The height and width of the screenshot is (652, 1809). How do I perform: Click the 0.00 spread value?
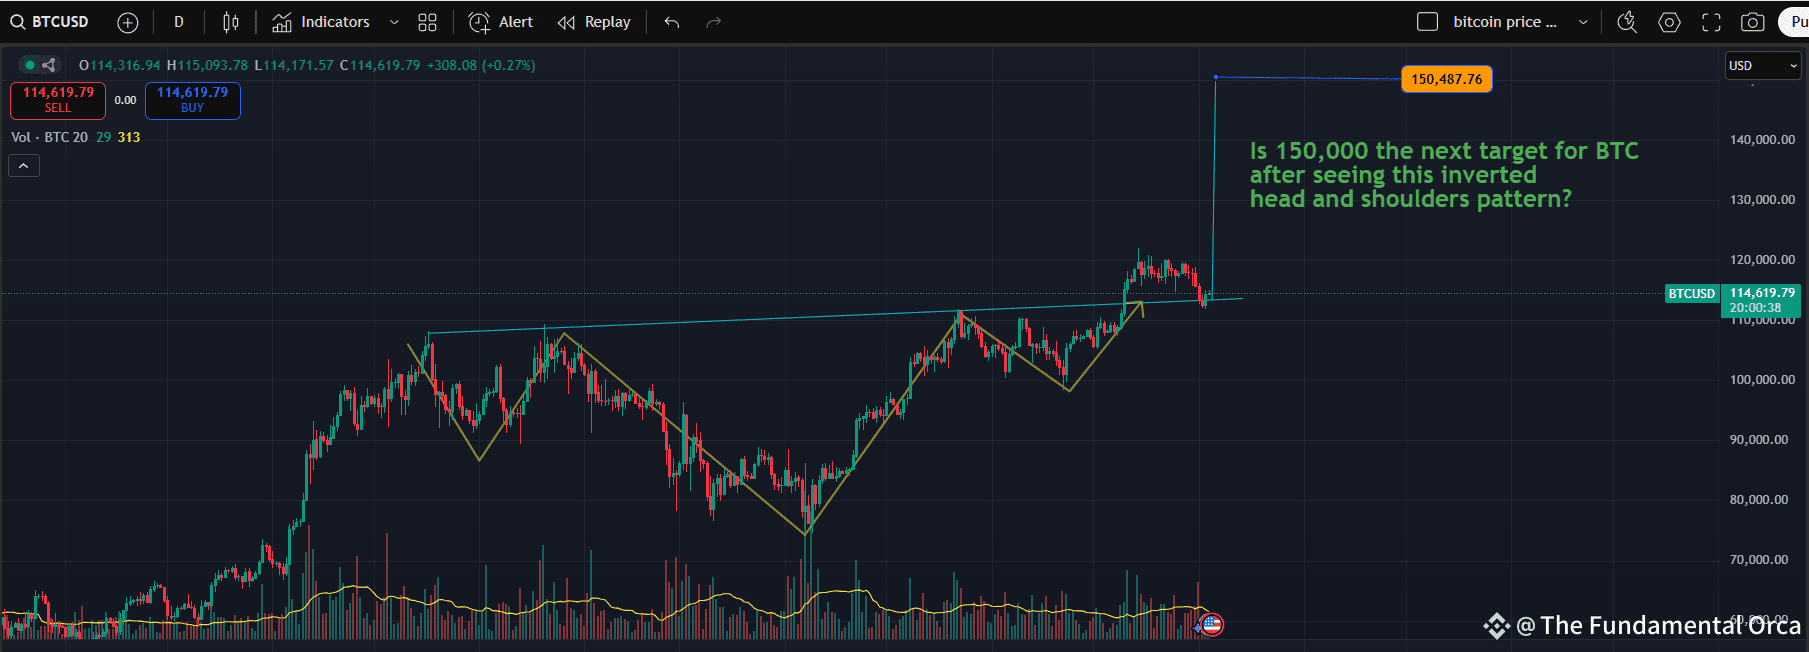click(125, 100)
